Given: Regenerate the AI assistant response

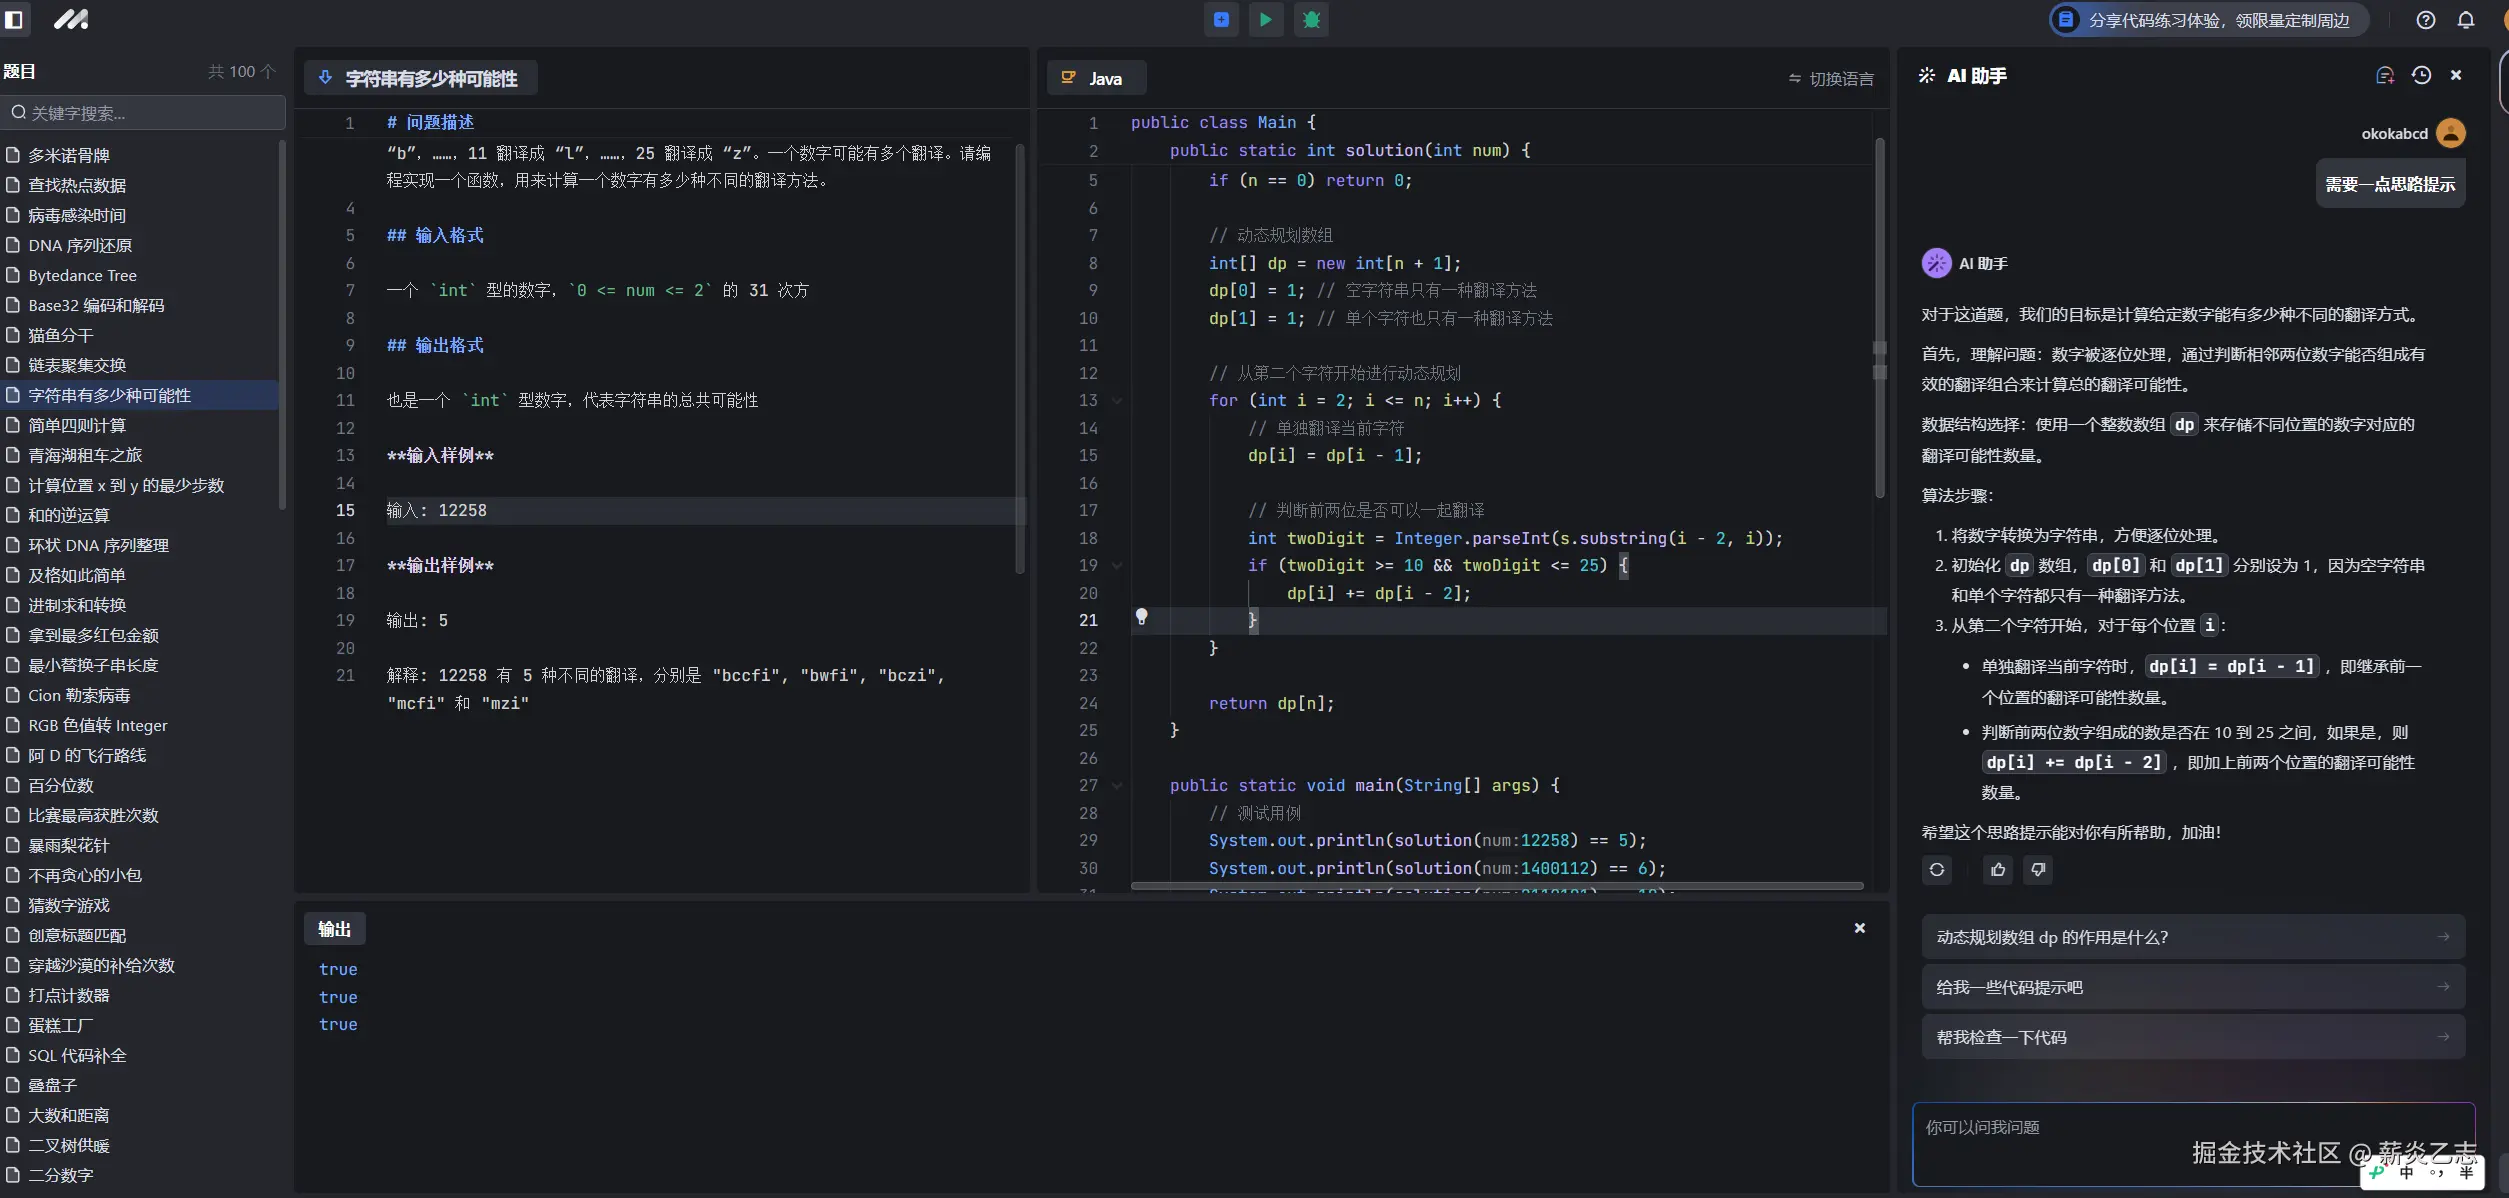Looking at the screenshot, I should pos(1937,870).
